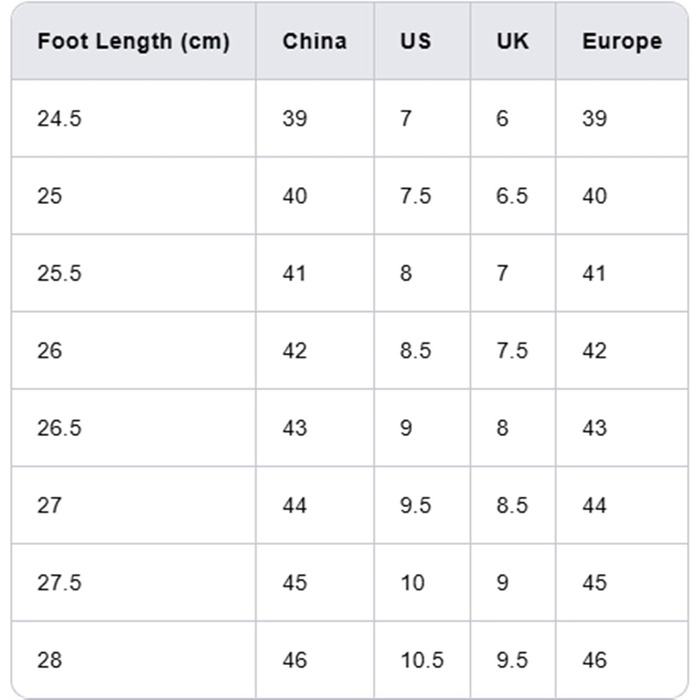Select US size 10.5 cell
Screen dimensions: 700x700
421,660
